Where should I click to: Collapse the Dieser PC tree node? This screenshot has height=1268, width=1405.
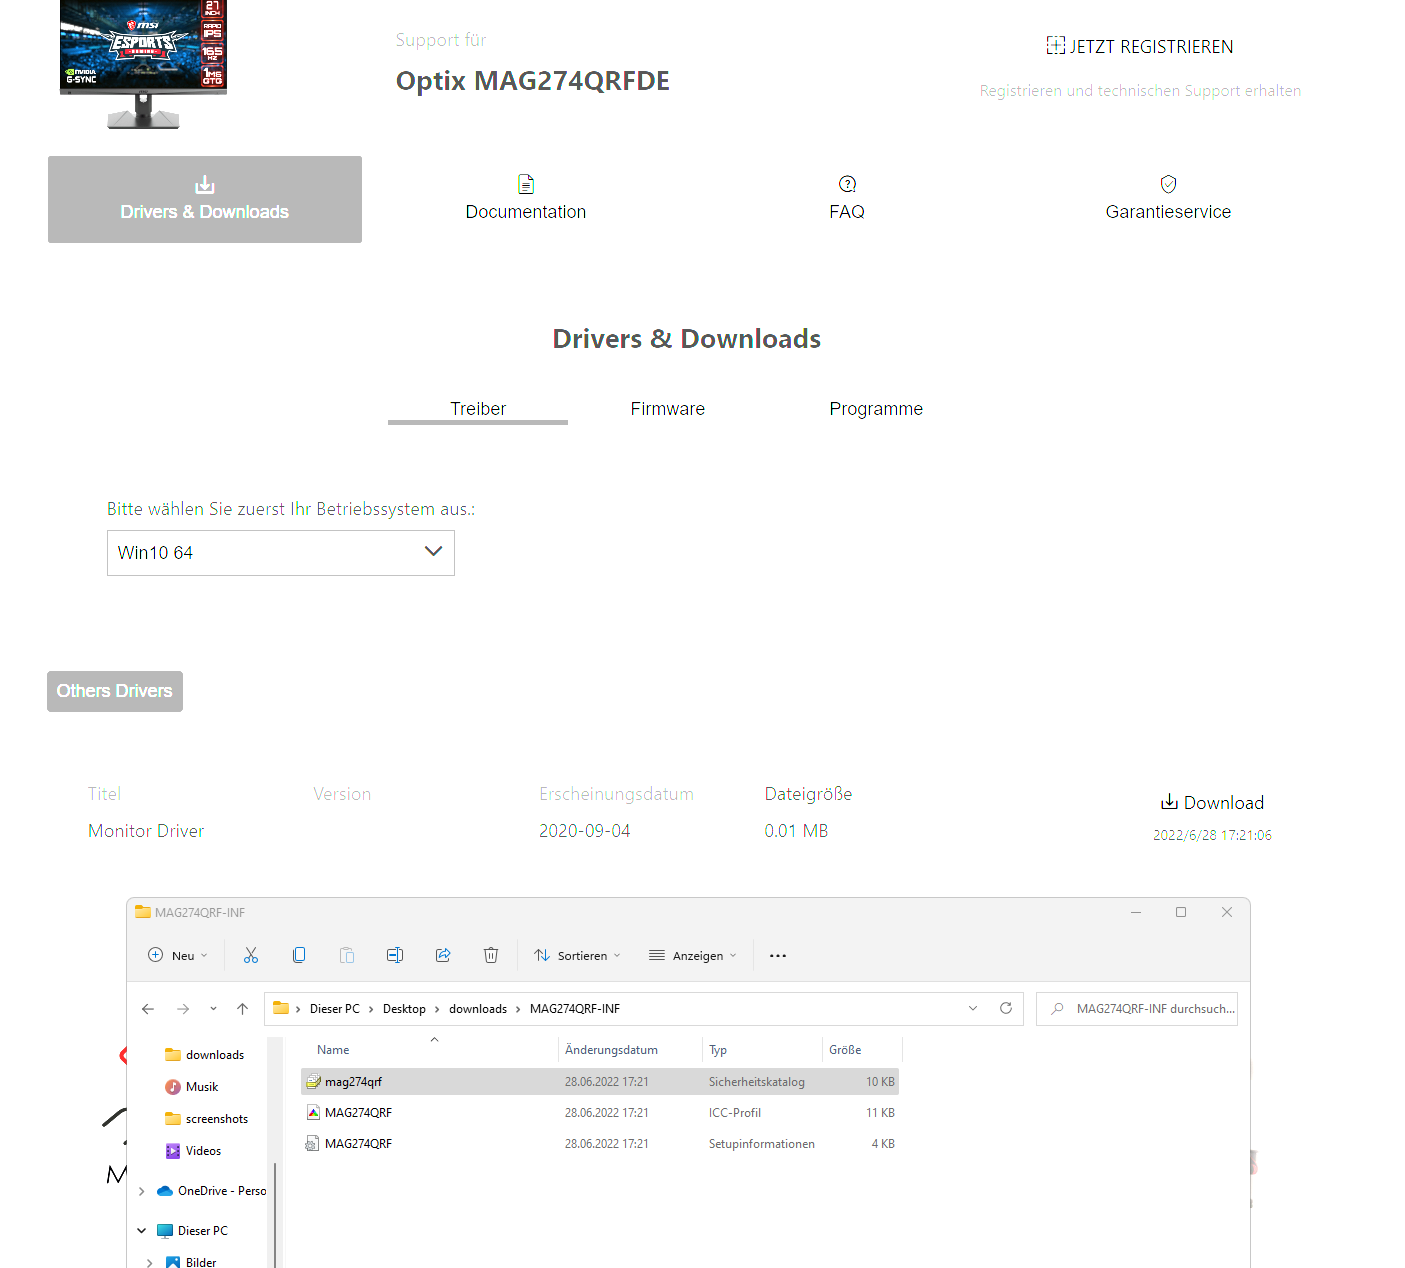point(142,1231)
